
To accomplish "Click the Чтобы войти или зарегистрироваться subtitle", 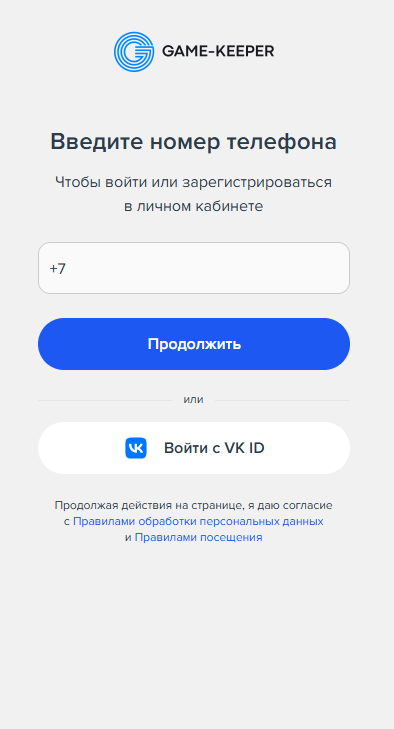I will 194,182.
